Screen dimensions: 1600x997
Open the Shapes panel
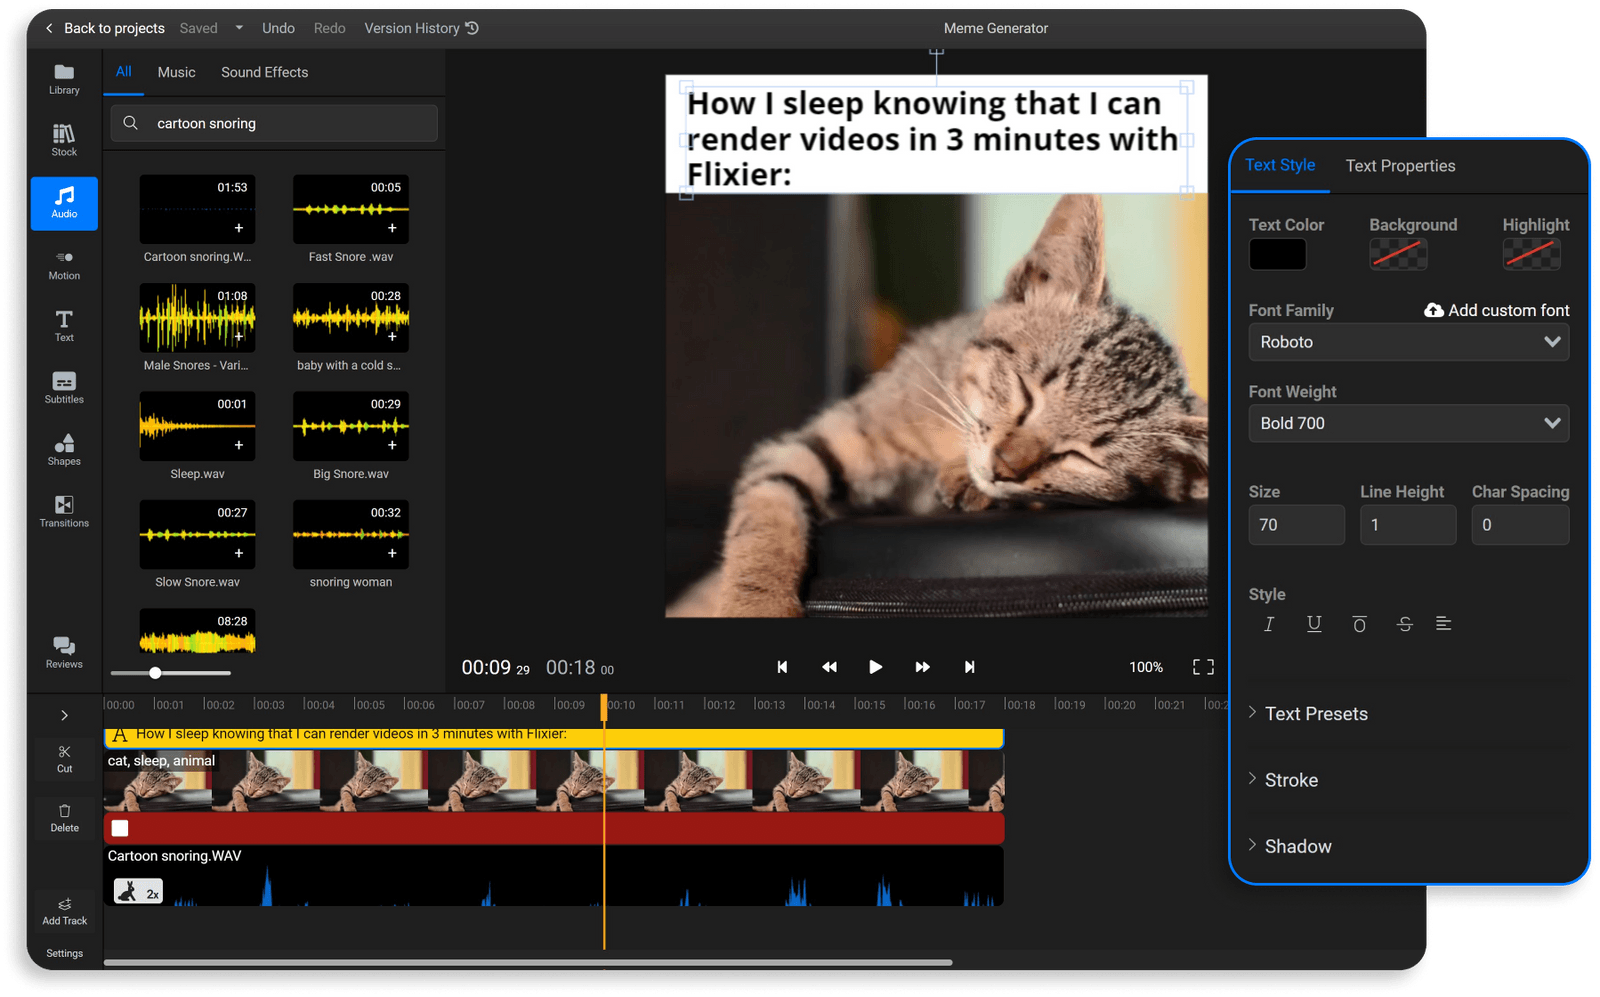[64, 450]
